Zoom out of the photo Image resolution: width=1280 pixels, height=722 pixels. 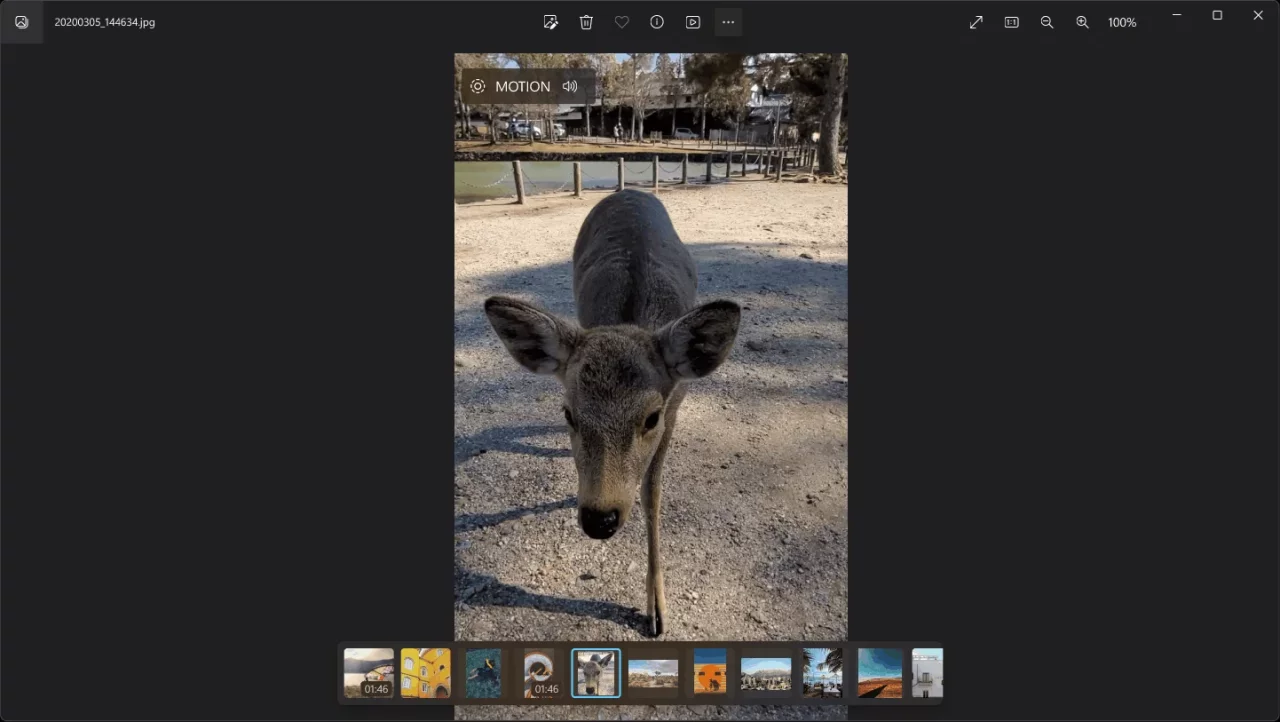[1047, 22]
